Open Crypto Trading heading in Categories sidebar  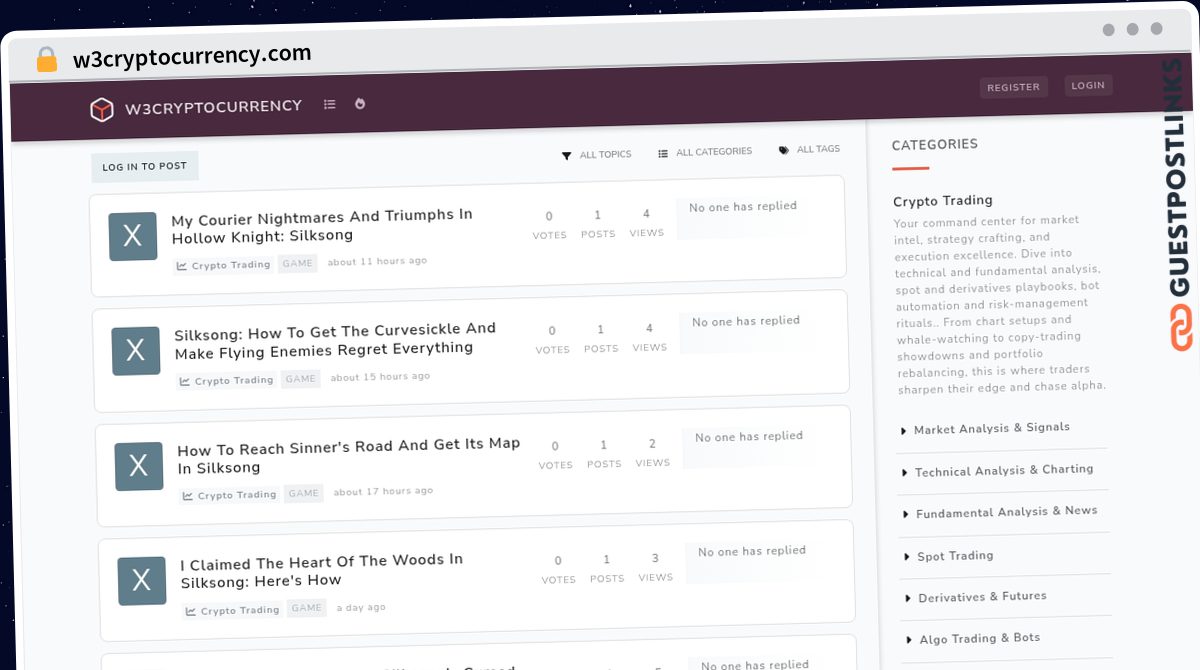pyautogui.click(x=943, y=200)
